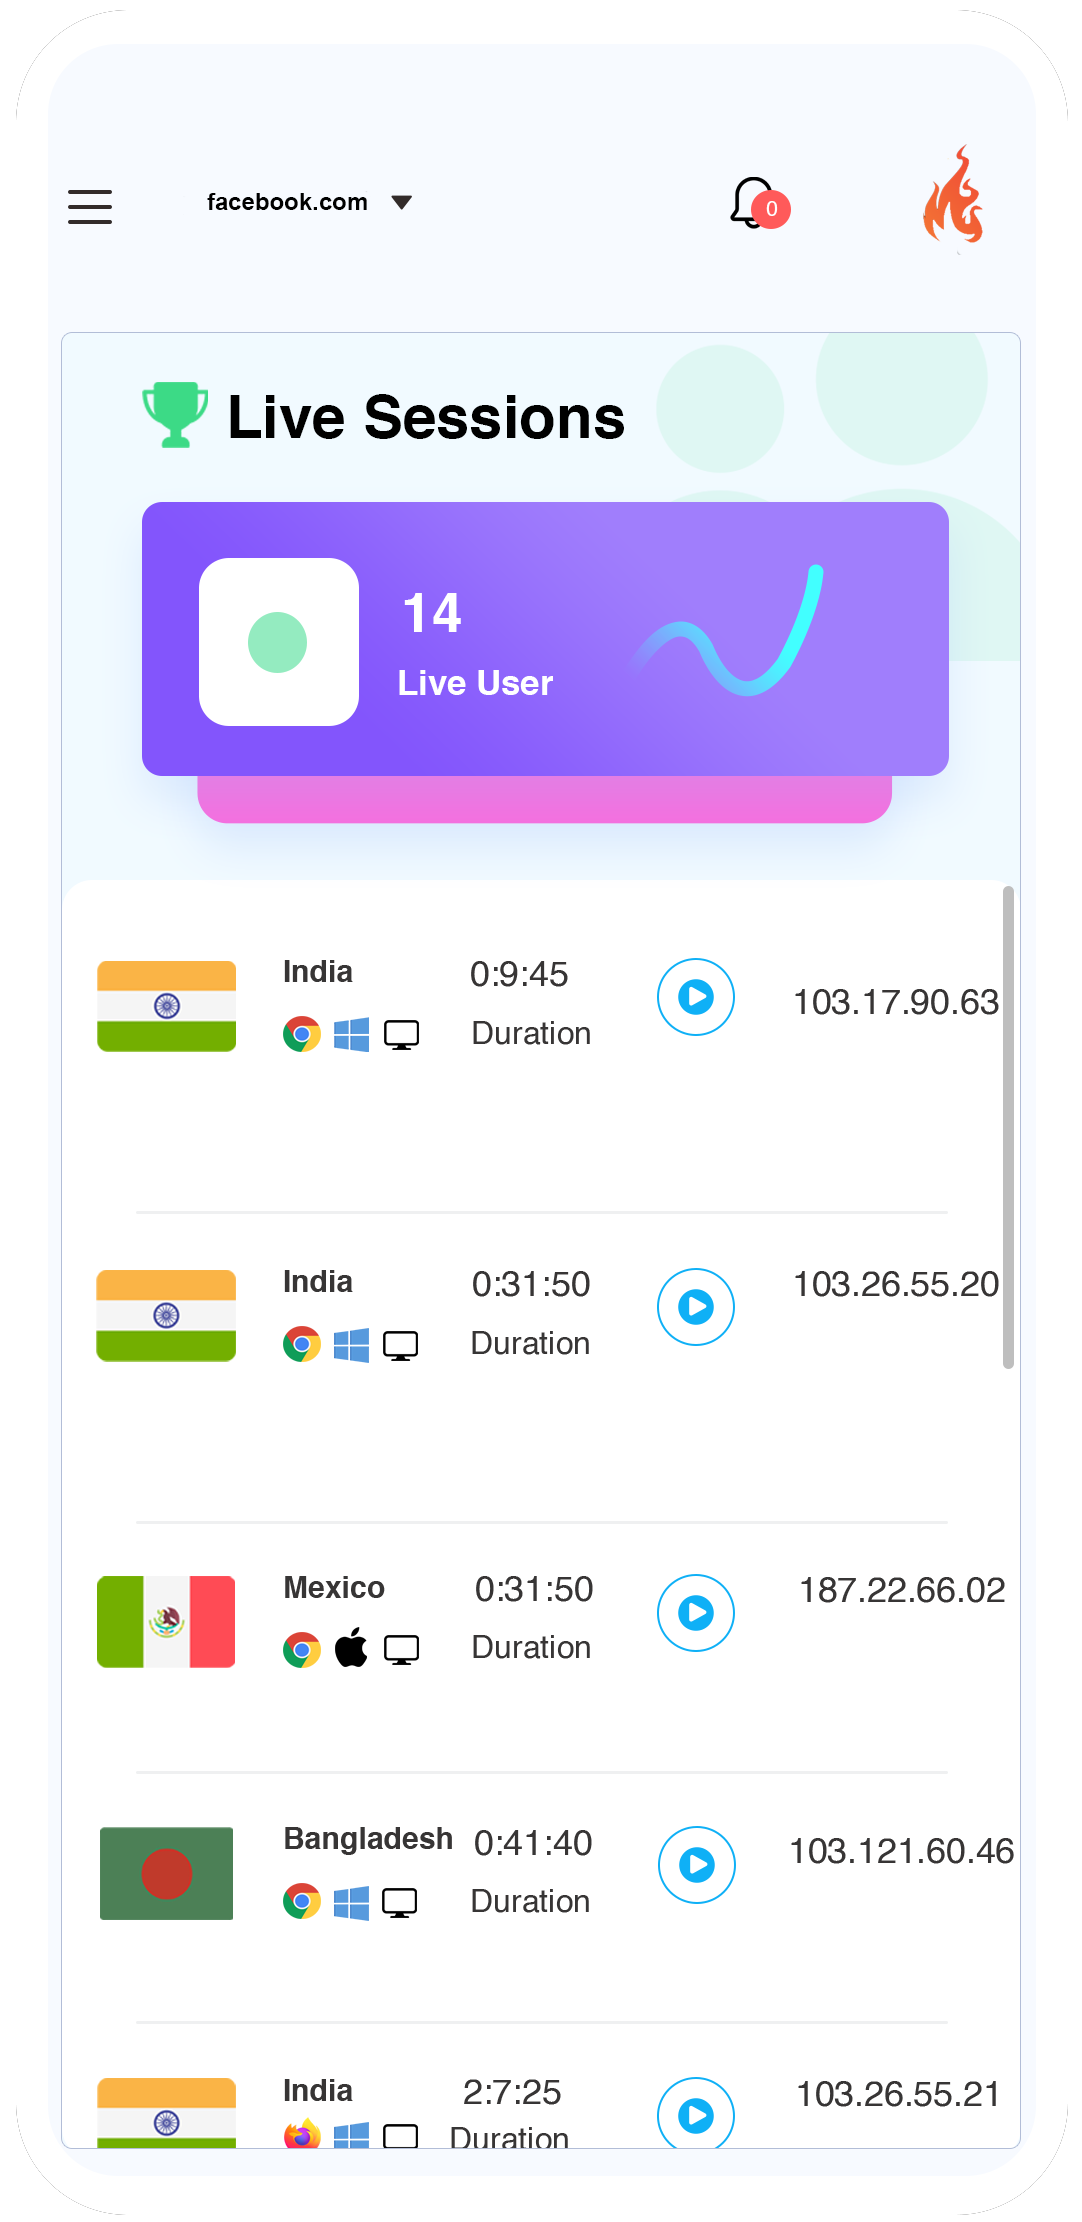Play the session recording for IP 103.17.90.63
This screenshot has height=2222, width=1082.
[x=695, y=997]
